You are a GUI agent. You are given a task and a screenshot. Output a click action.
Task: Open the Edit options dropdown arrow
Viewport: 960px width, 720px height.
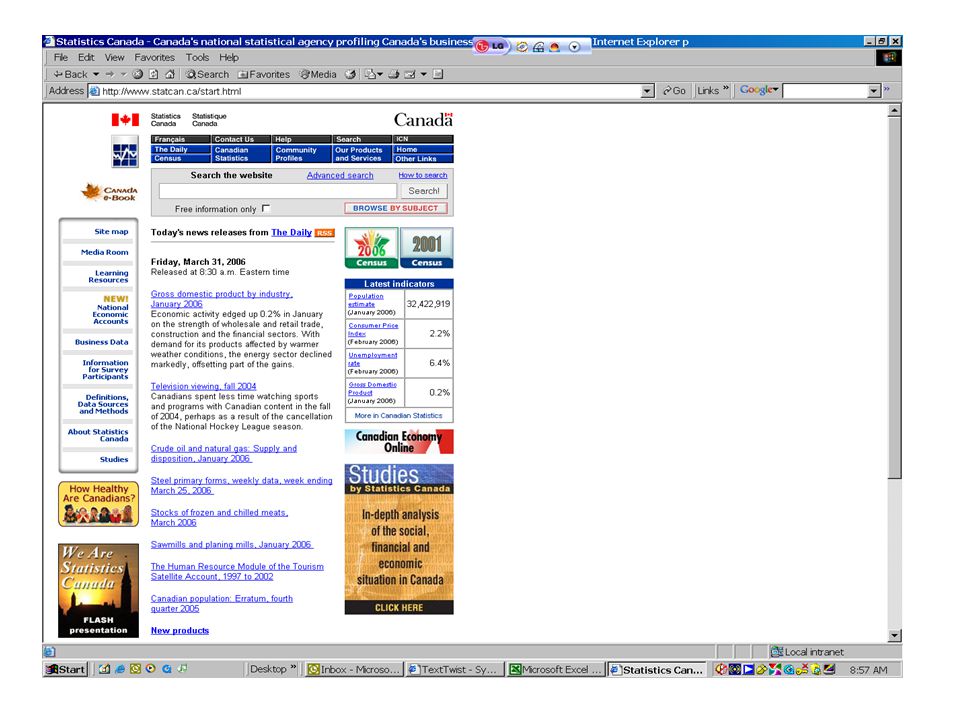[423, 74]
